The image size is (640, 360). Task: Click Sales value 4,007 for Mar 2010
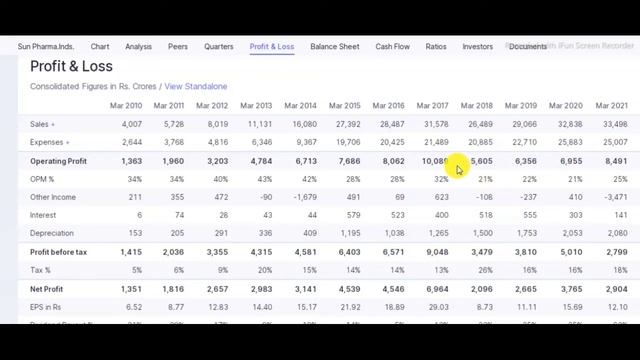click(x=131, y=124)
